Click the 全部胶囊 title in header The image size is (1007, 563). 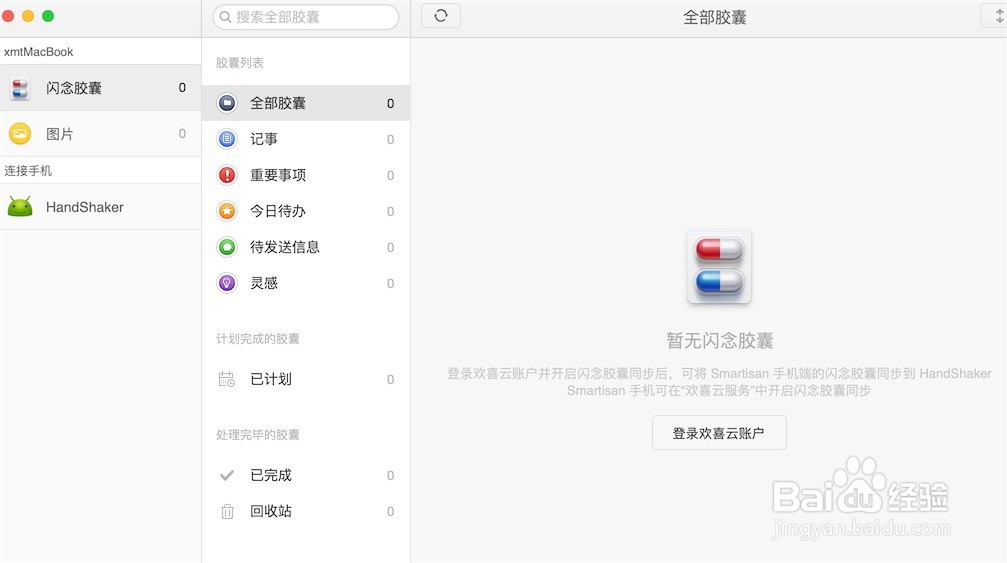(x=714, y=17)
